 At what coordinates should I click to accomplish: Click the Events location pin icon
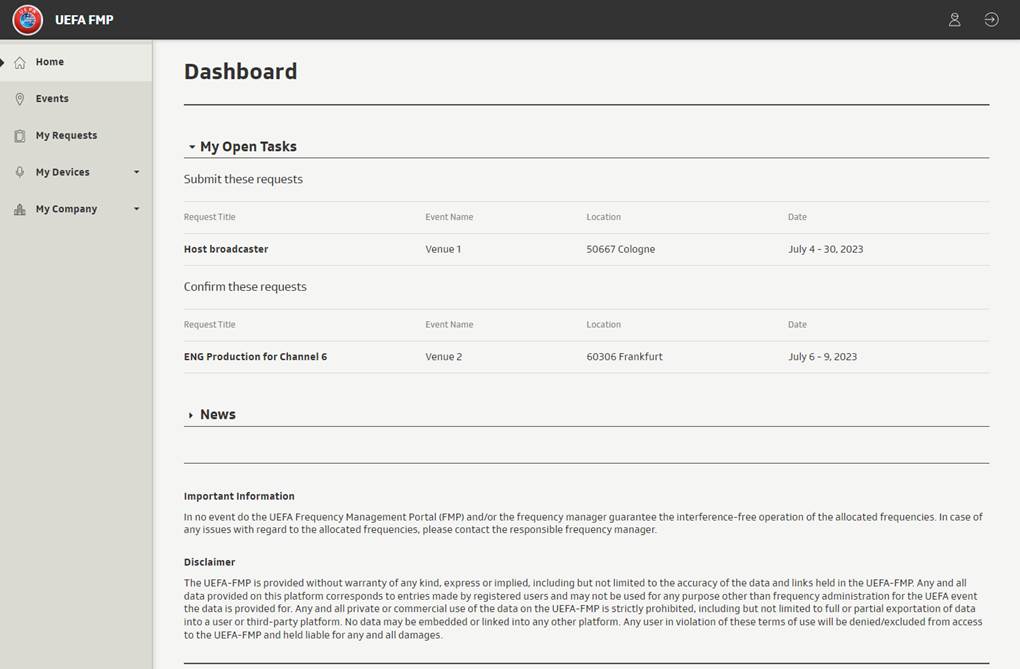coord(20,99)
